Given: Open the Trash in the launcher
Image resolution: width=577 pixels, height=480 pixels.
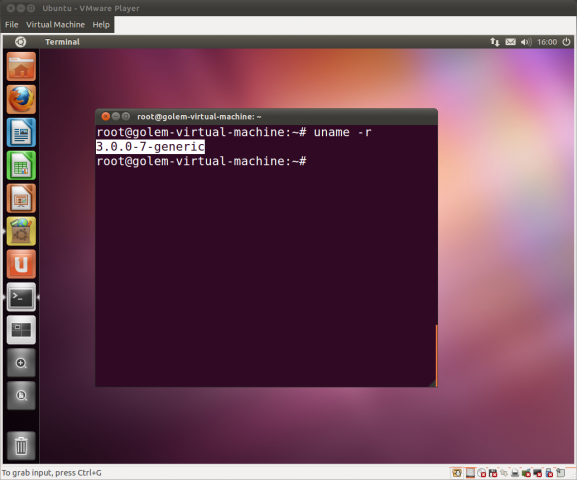Looking at the screenshot, I should [21, 446].
